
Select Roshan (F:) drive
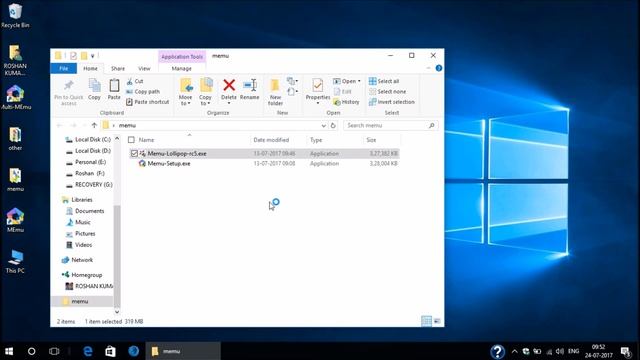coord(85,173)
